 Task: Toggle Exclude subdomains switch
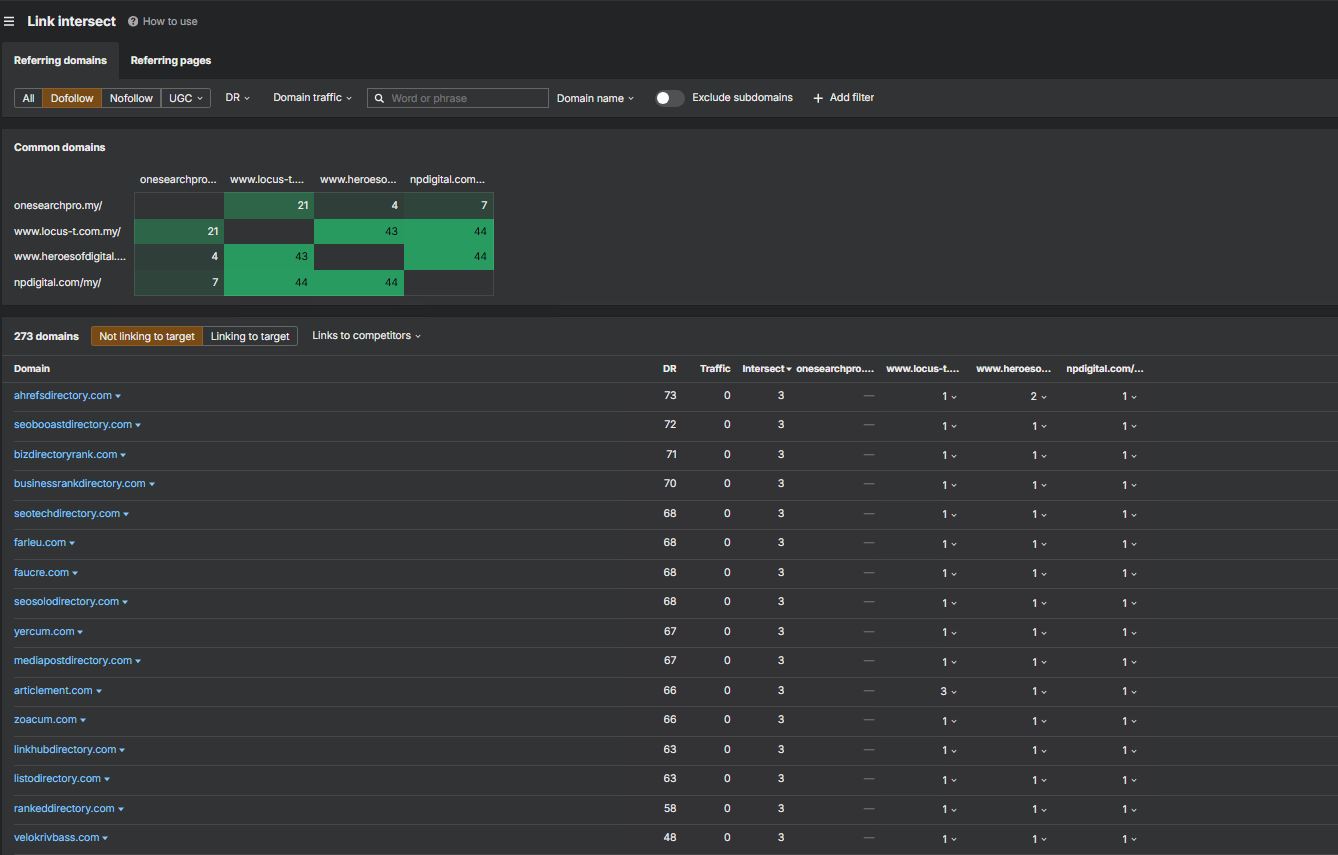(x=670, y=98)
